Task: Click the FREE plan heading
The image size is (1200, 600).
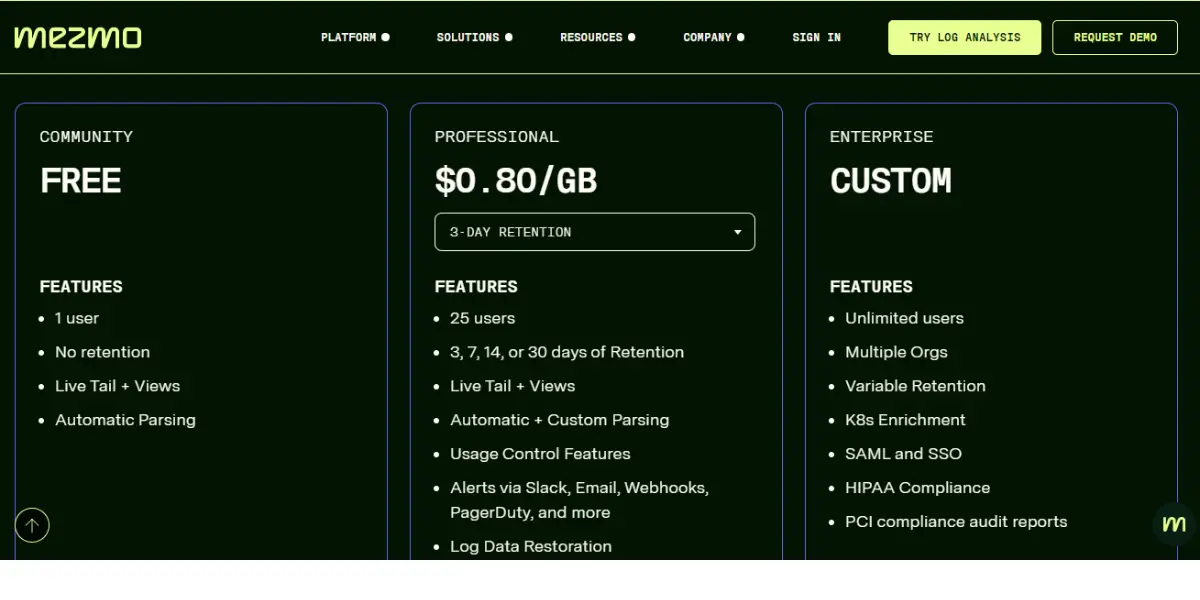Action: [81, 181]
